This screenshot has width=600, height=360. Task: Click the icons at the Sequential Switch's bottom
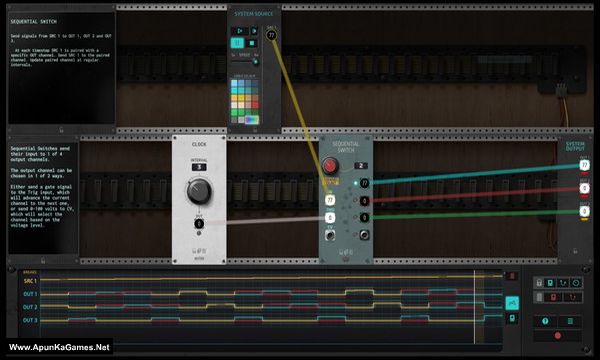tap(346, 252)
